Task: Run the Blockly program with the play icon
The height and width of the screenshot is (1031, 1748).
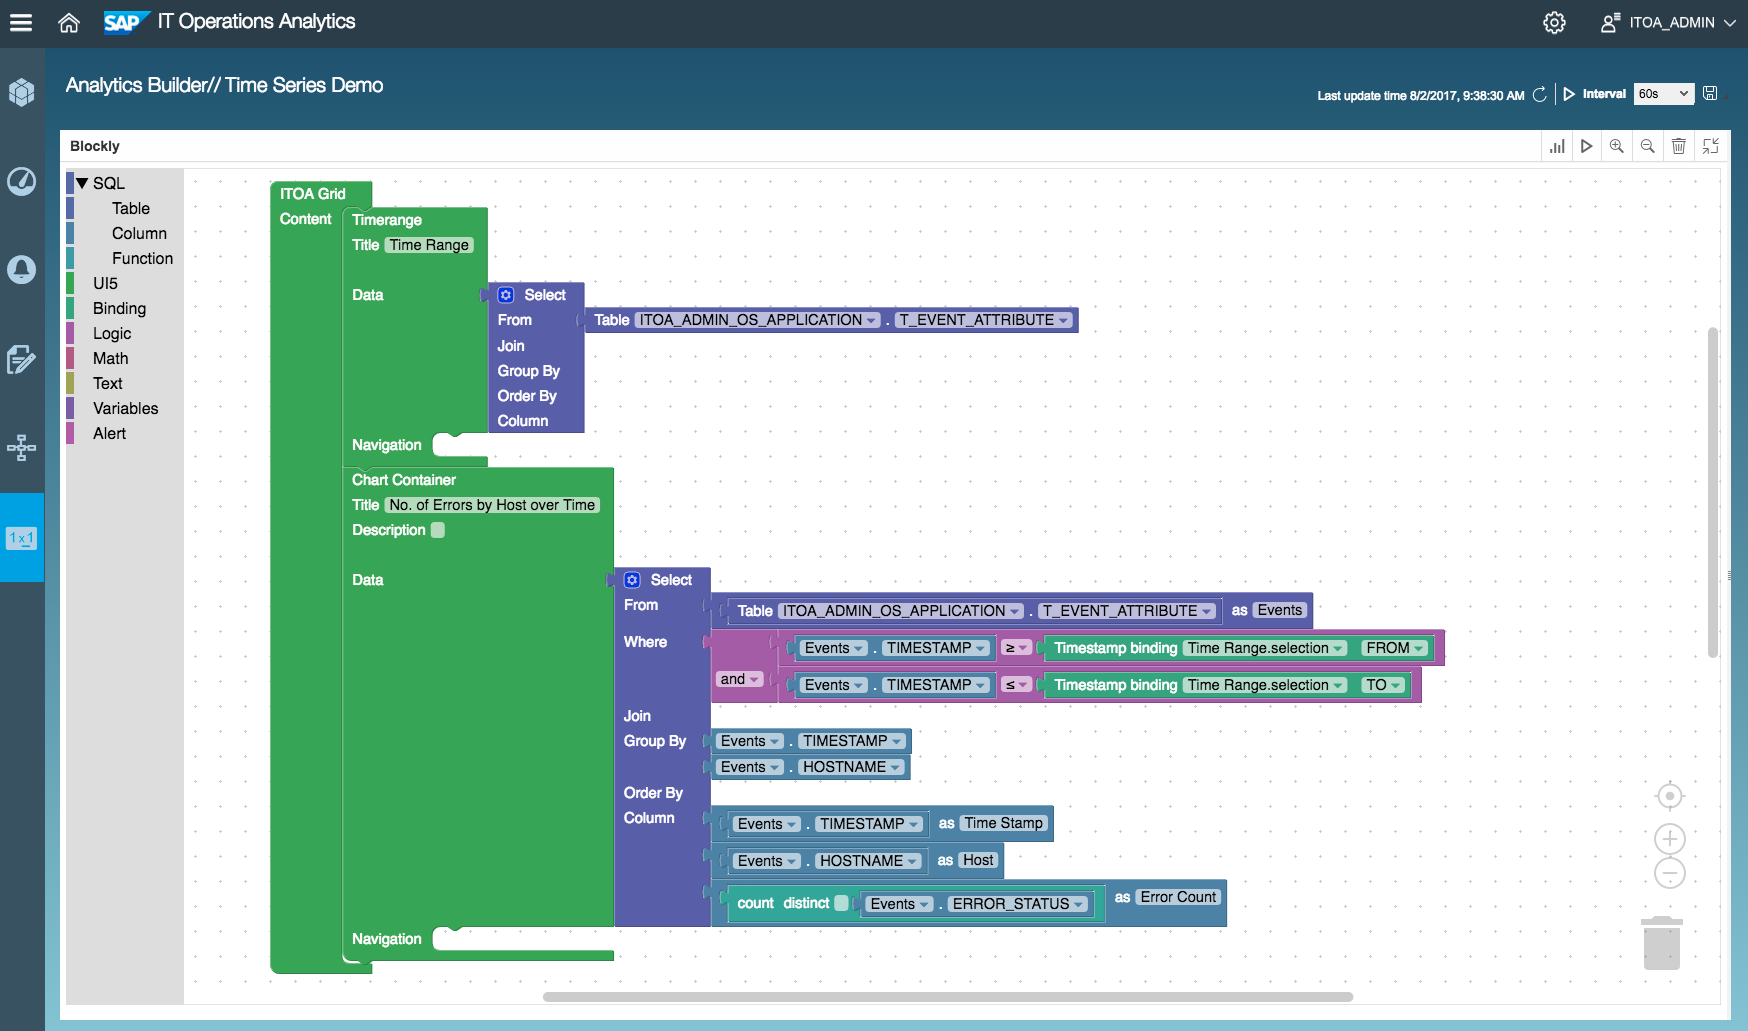Action: coord(1586,146)
